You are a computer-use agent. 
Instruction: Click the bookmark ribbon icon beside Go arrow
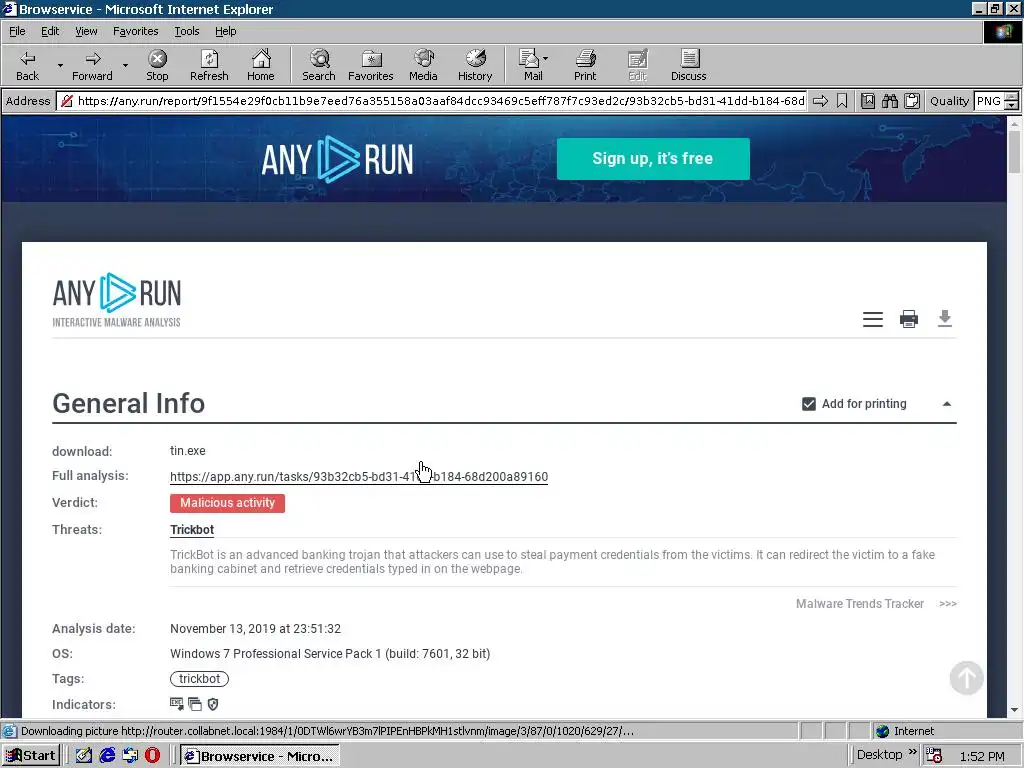point(842,101)
